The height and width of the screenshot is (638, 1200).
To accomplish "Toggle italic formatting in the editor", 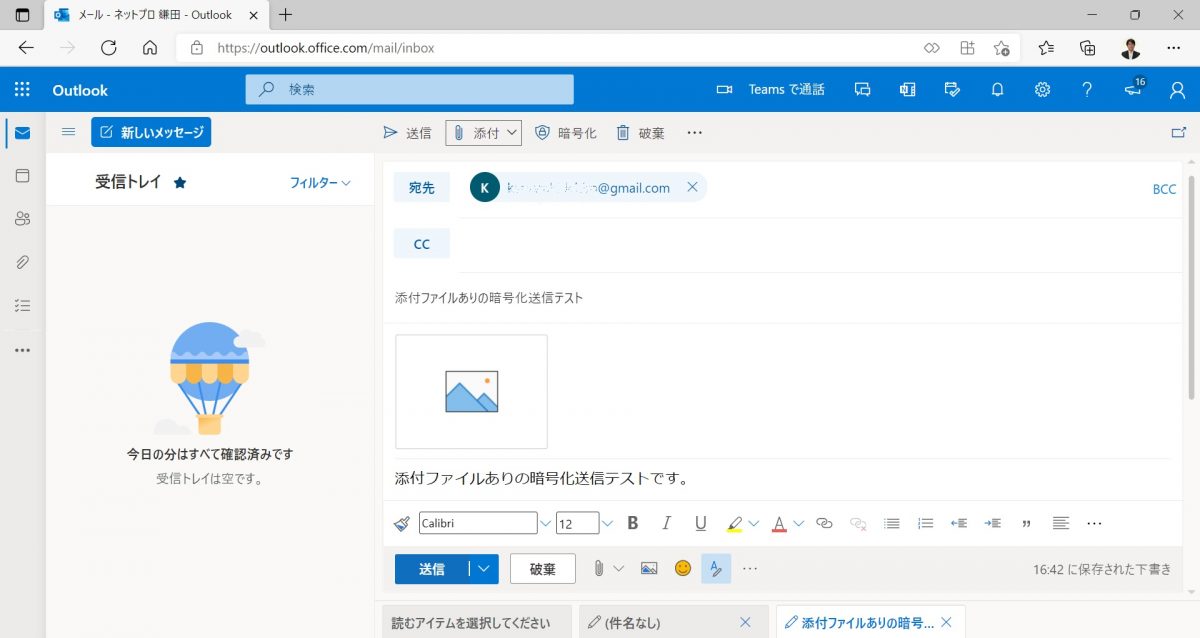I will point(666,522).
